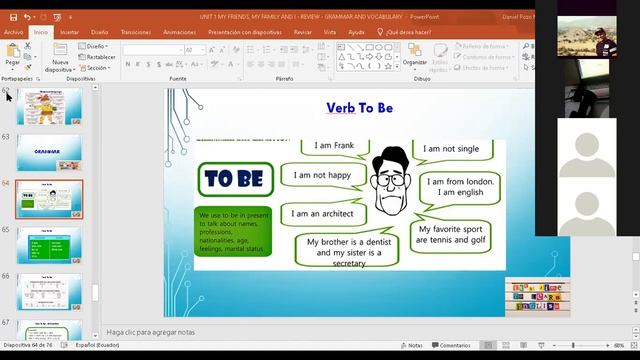Image resolution: width=640 pixels, height=360 pixels.
Task: Switch to slide sorter view icon
Action: (506, 345)
